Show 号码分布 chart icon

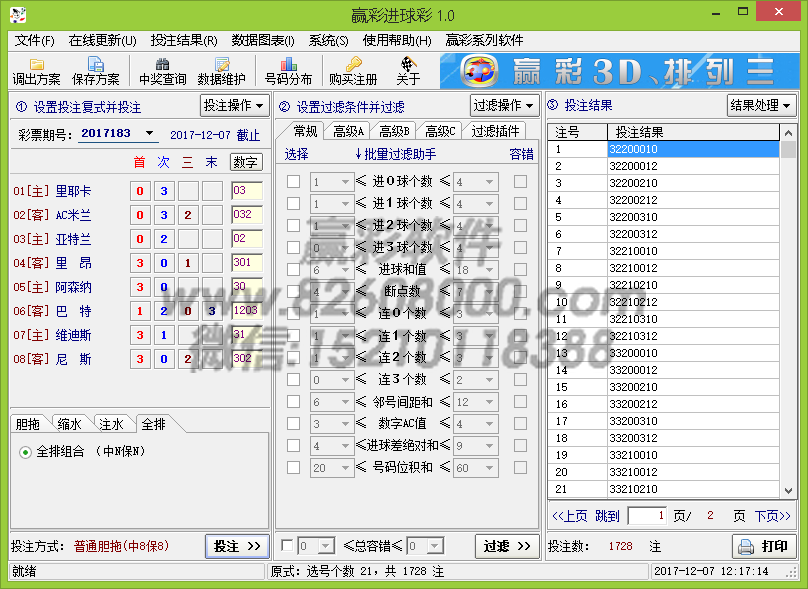point(289,71)
